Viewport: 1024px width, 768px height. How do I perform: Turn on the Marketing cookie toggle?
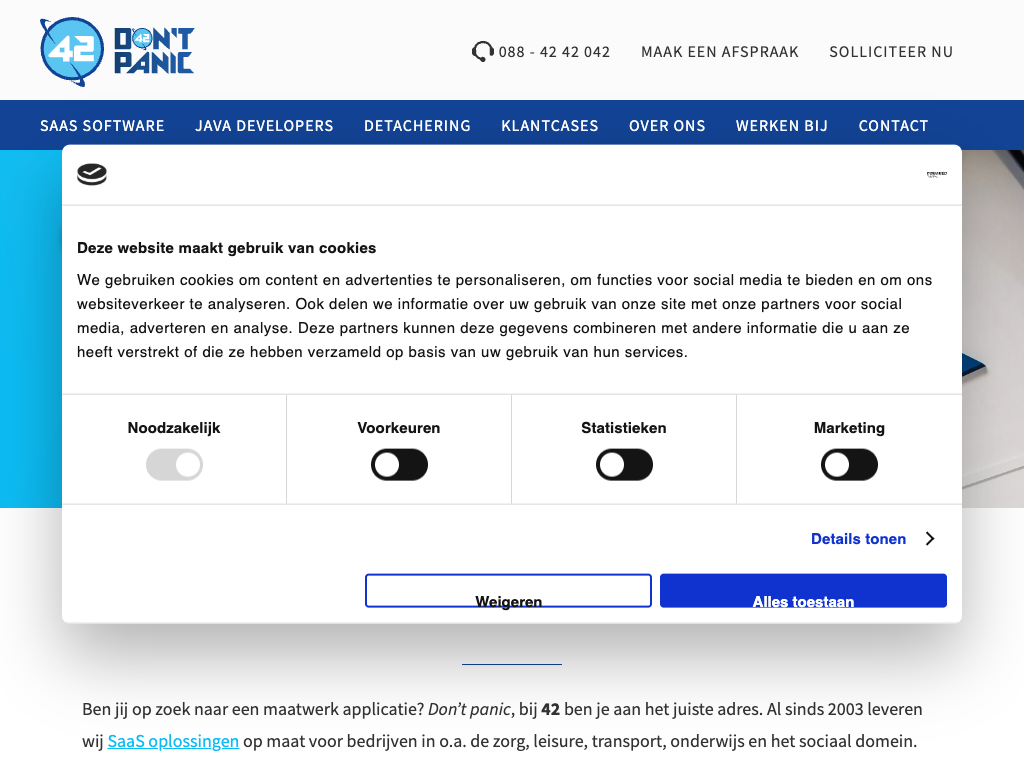(x=849, y=465)
